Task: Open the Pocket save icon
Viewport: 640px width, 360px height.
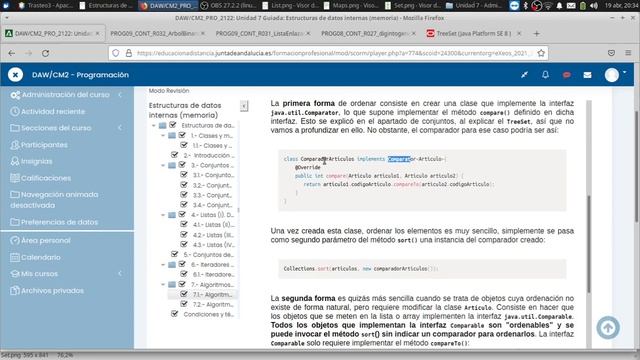Action: 611,53
